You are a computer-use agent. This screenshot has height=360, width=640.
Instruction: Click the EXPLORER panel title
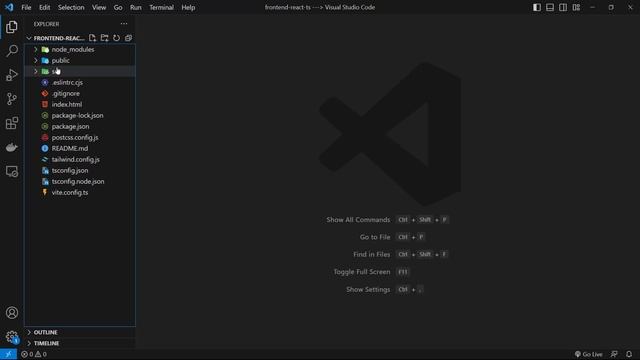coord(47,24)
